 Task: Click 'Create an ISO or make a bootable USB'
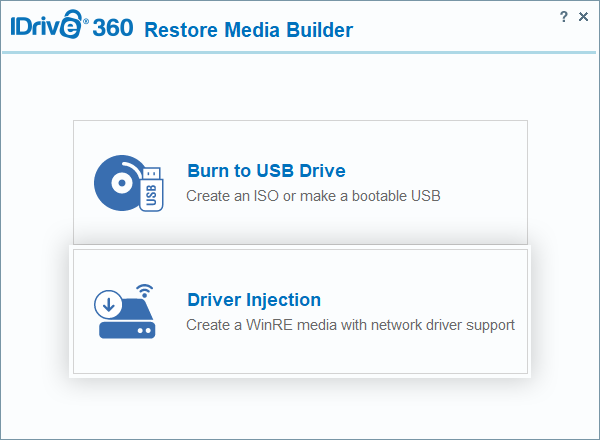click(x=313, y=196)
